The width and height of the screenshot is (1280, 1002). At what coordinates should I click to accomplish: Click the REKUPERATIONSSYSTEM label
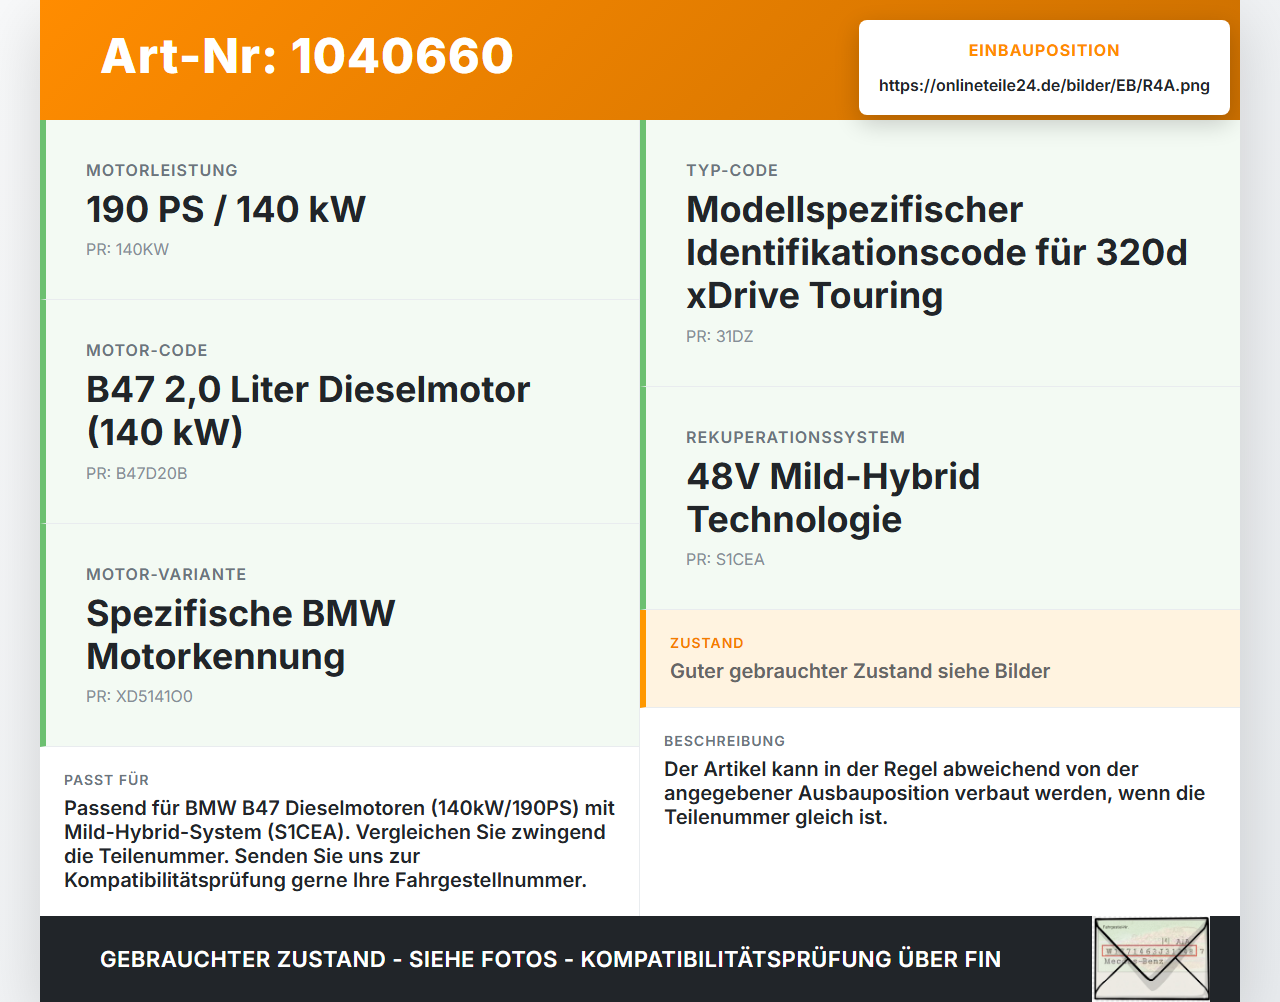(x=795, y=437)
